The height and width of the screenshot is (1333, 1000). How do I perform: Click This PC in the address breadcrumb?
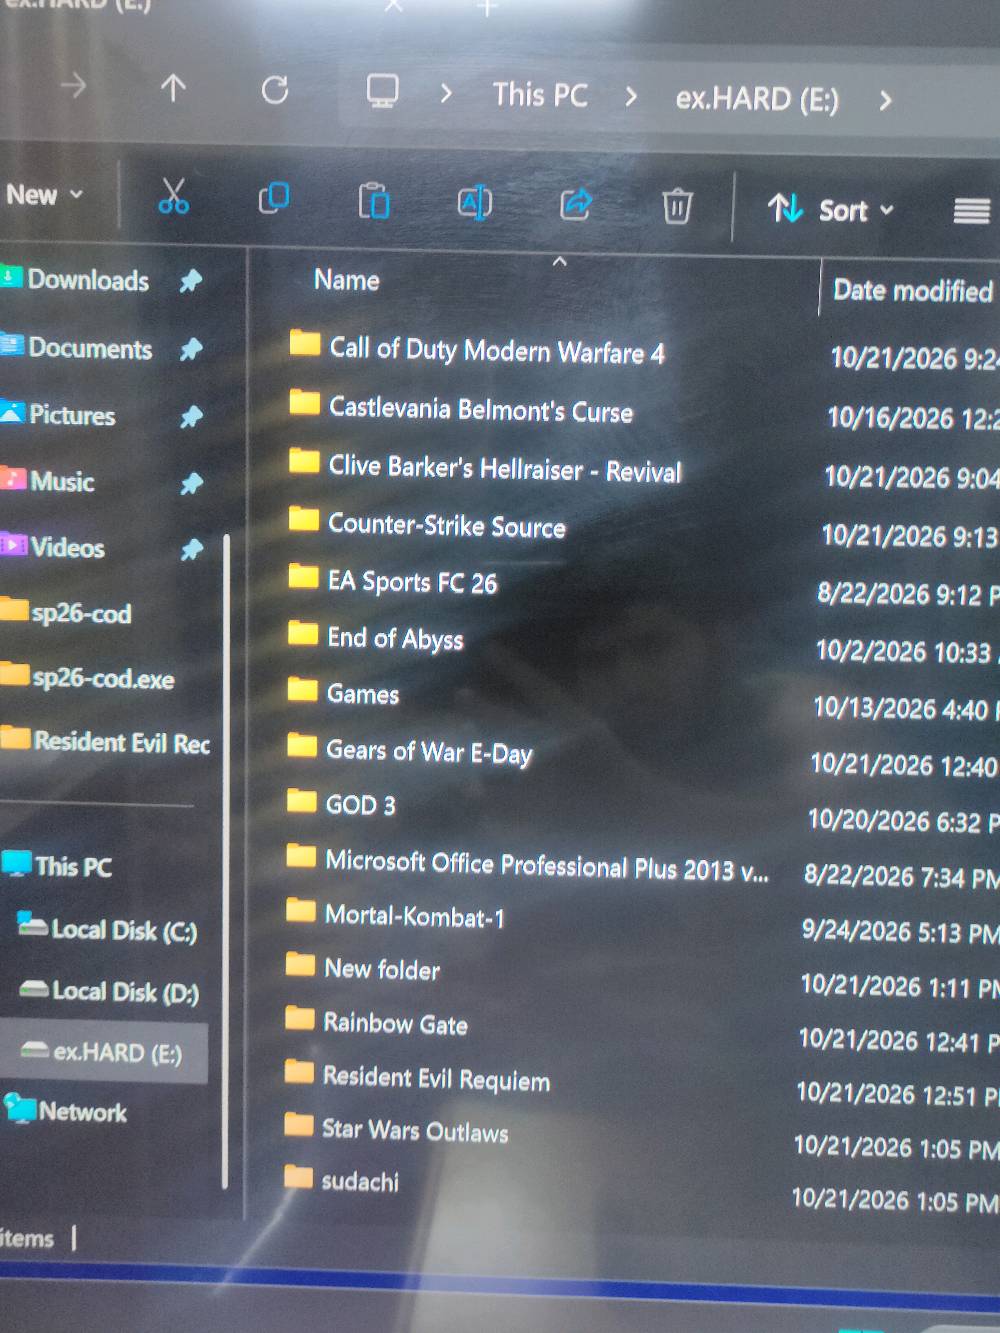(x=540, y=95)
